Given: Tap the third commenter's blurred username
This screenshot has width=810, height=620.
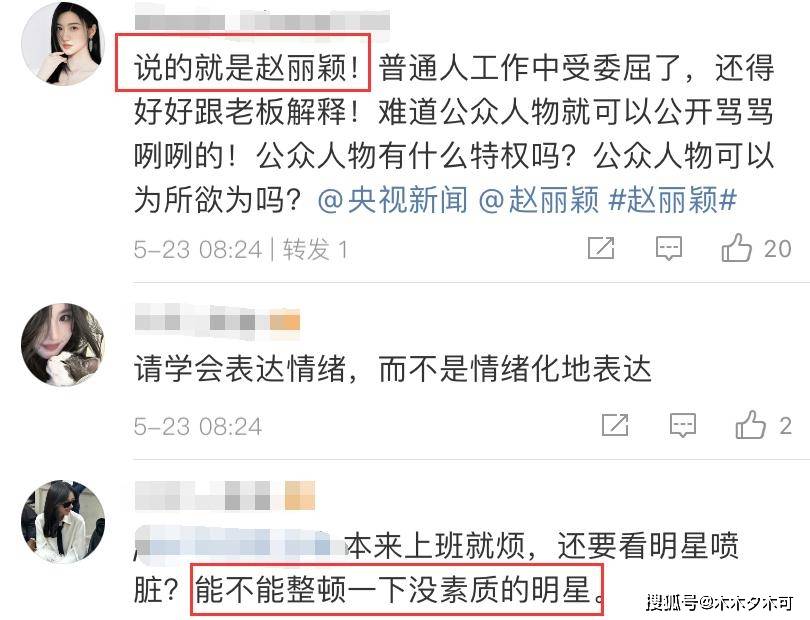Looking at the screenshot, I should click(209, 495).
